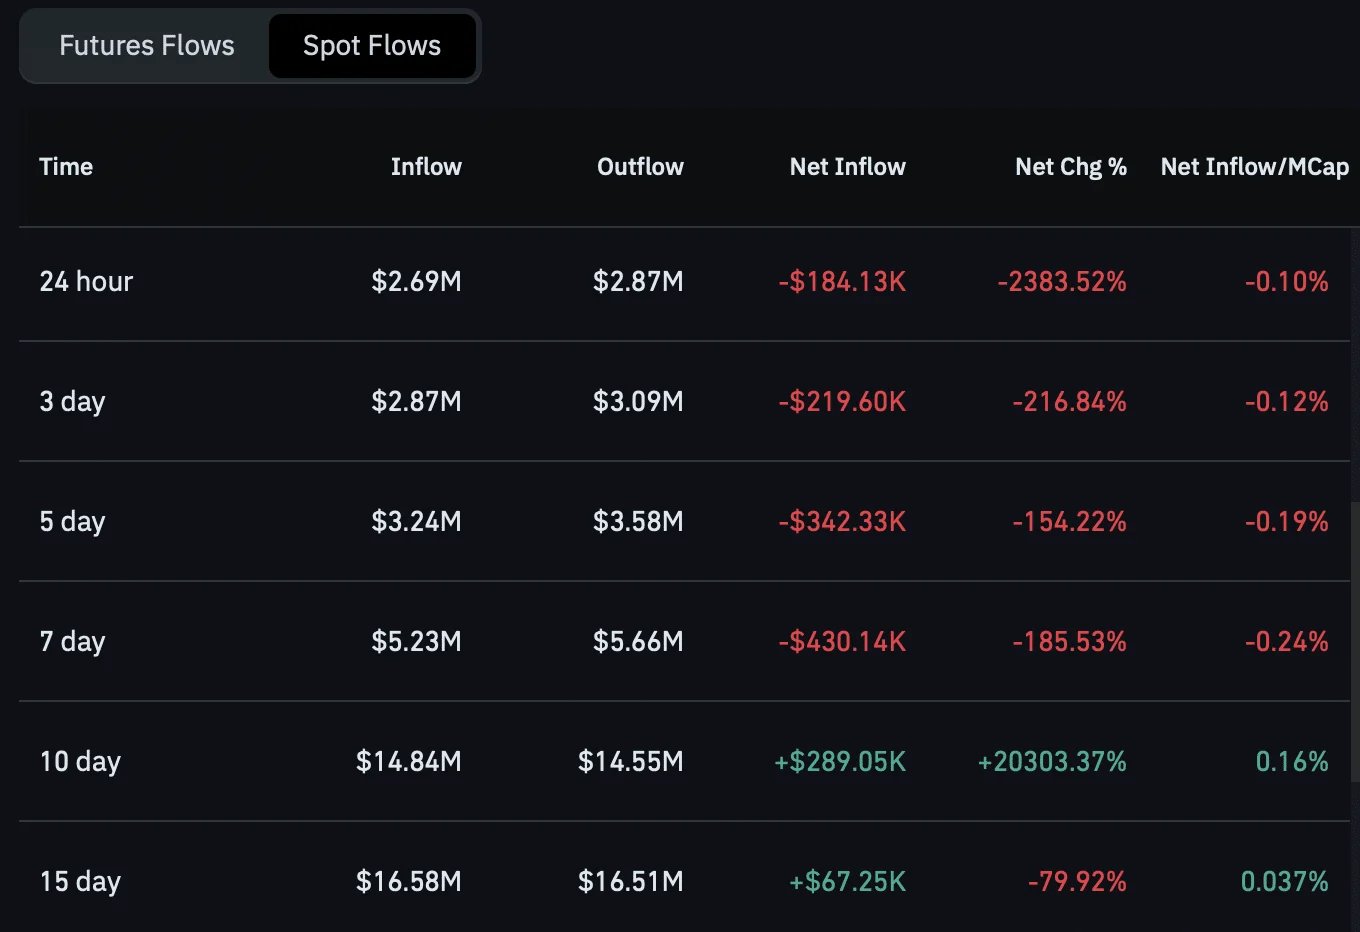Select the 3 day row label
This screenshot has width=1360, height=932.
72,402
